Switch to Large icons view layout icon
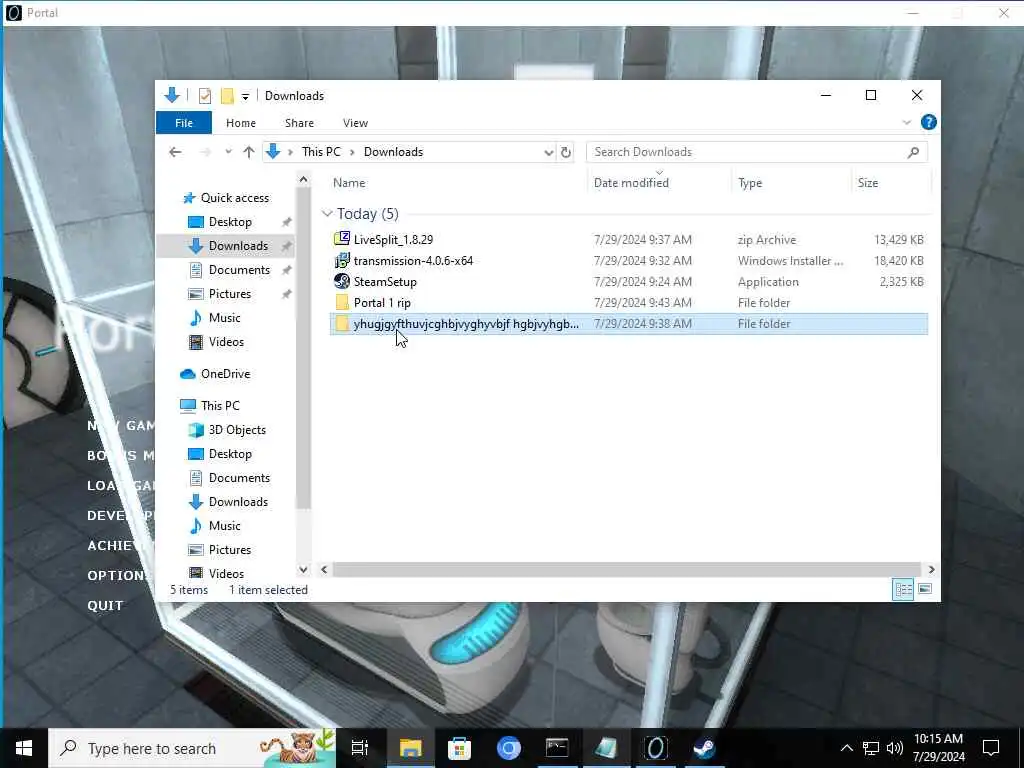 (x=925, y=589)
